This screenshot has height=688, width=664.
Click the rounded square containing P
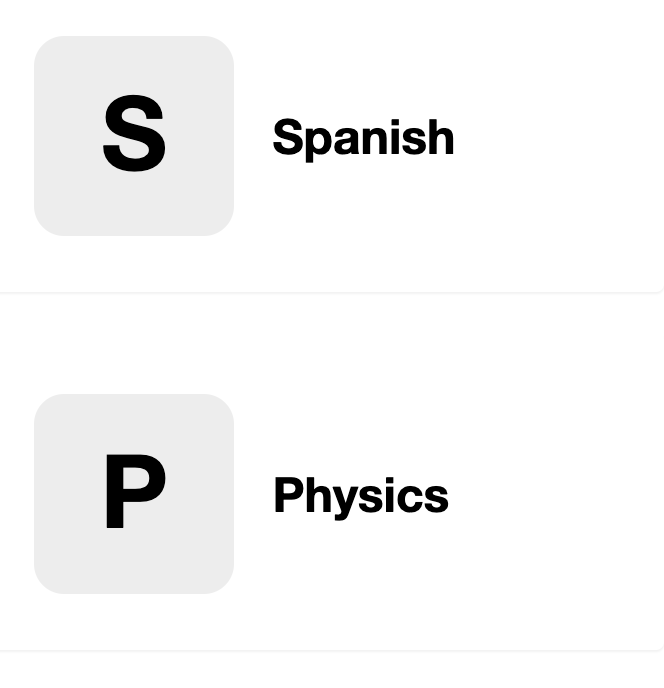tap(134, 494)
